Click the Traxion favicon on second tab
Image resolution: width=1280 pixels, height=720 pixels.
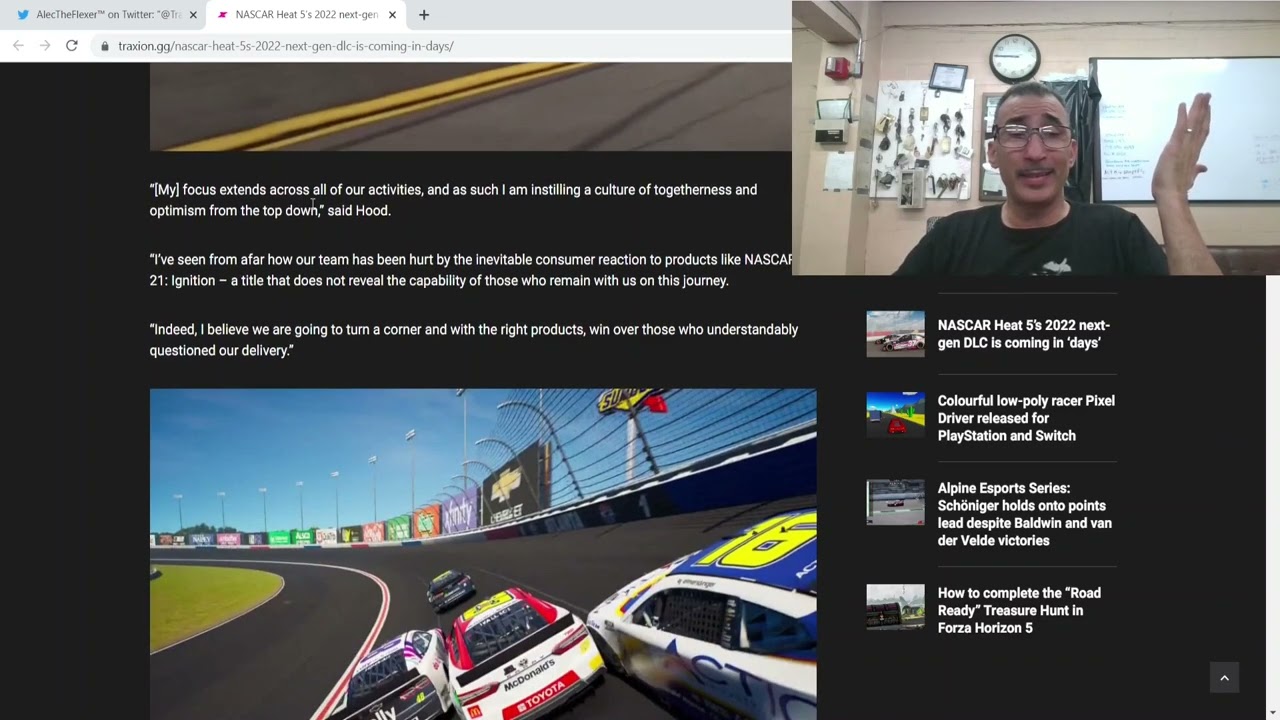click(x=222, y=15)
